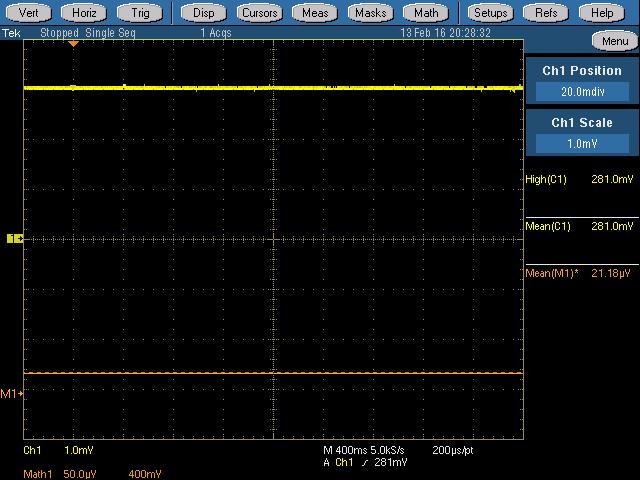Open the Disp menu
This screenshot has width=640, height=480.
pyautogui.click(x=204, y=13)
